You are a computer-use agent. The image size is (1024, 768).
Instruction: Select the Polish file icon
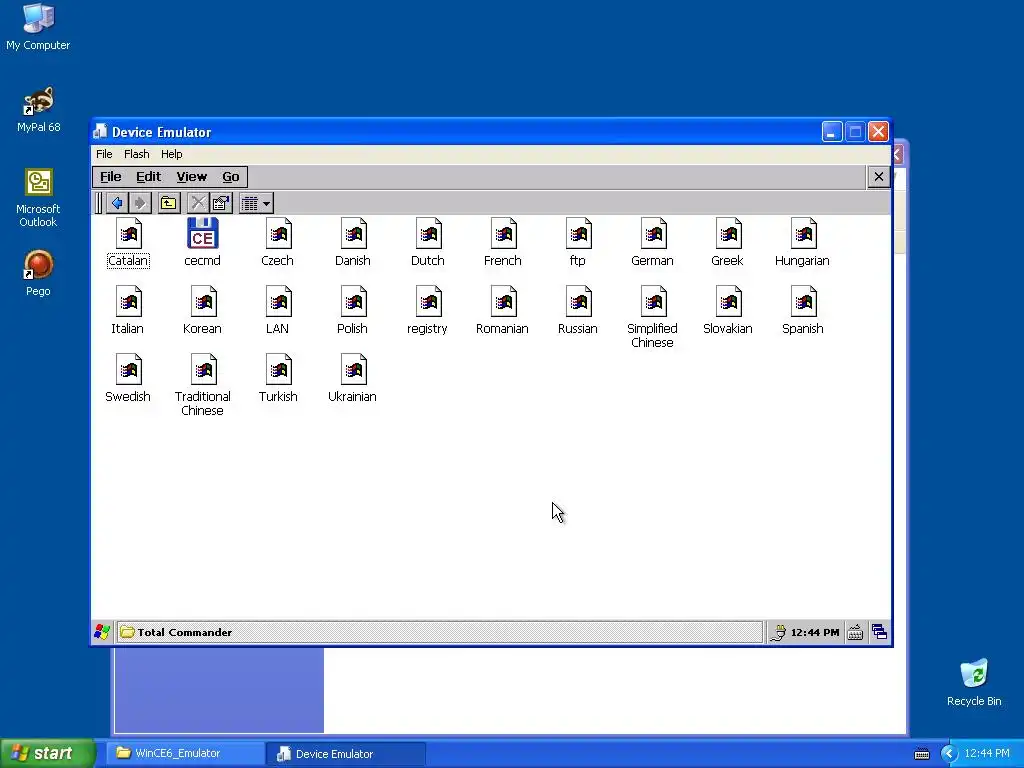pyautogui.click(x=353, y=302)
